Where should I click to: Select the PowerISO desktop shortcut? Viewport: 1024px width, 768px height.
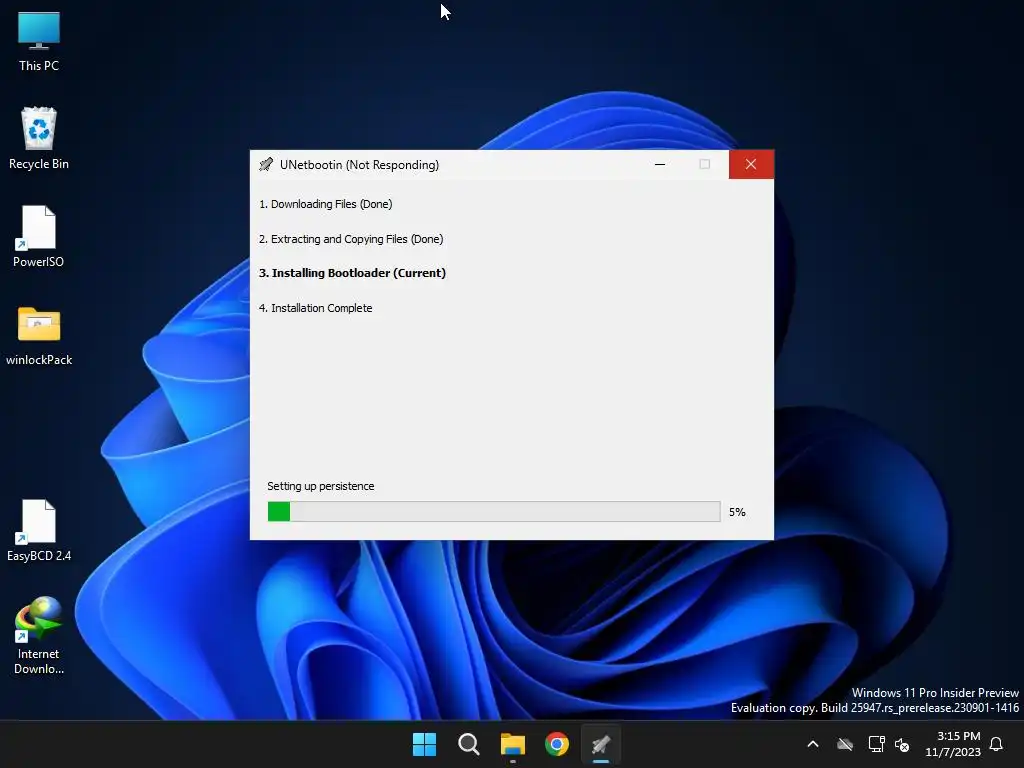click(39, 236)
